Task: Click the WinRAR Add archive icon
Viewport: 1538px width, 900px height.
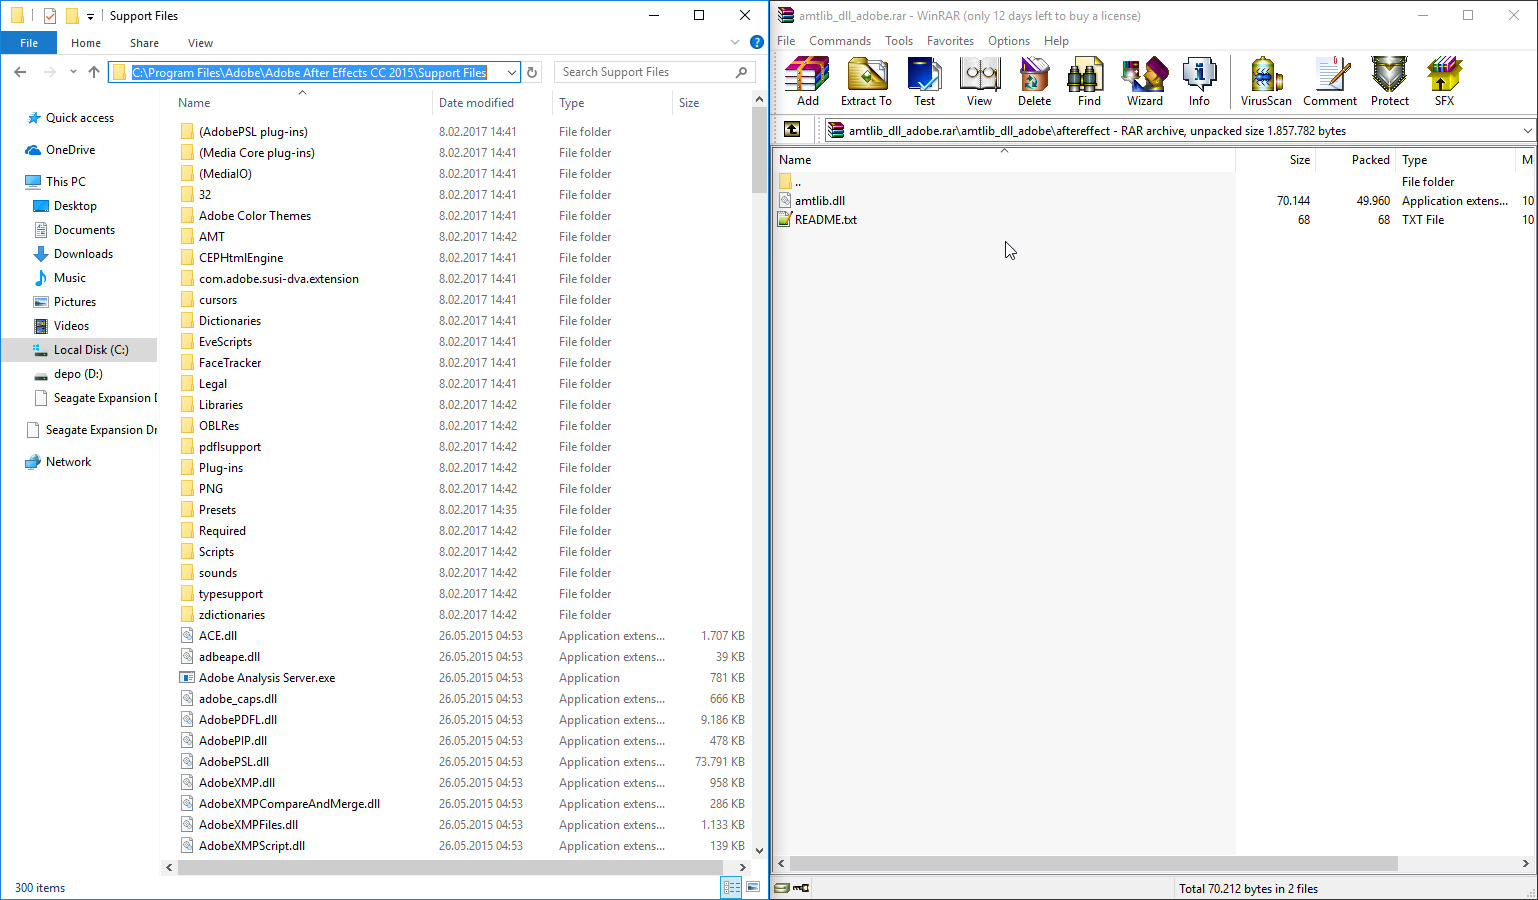Action: [x=808, y=81]
